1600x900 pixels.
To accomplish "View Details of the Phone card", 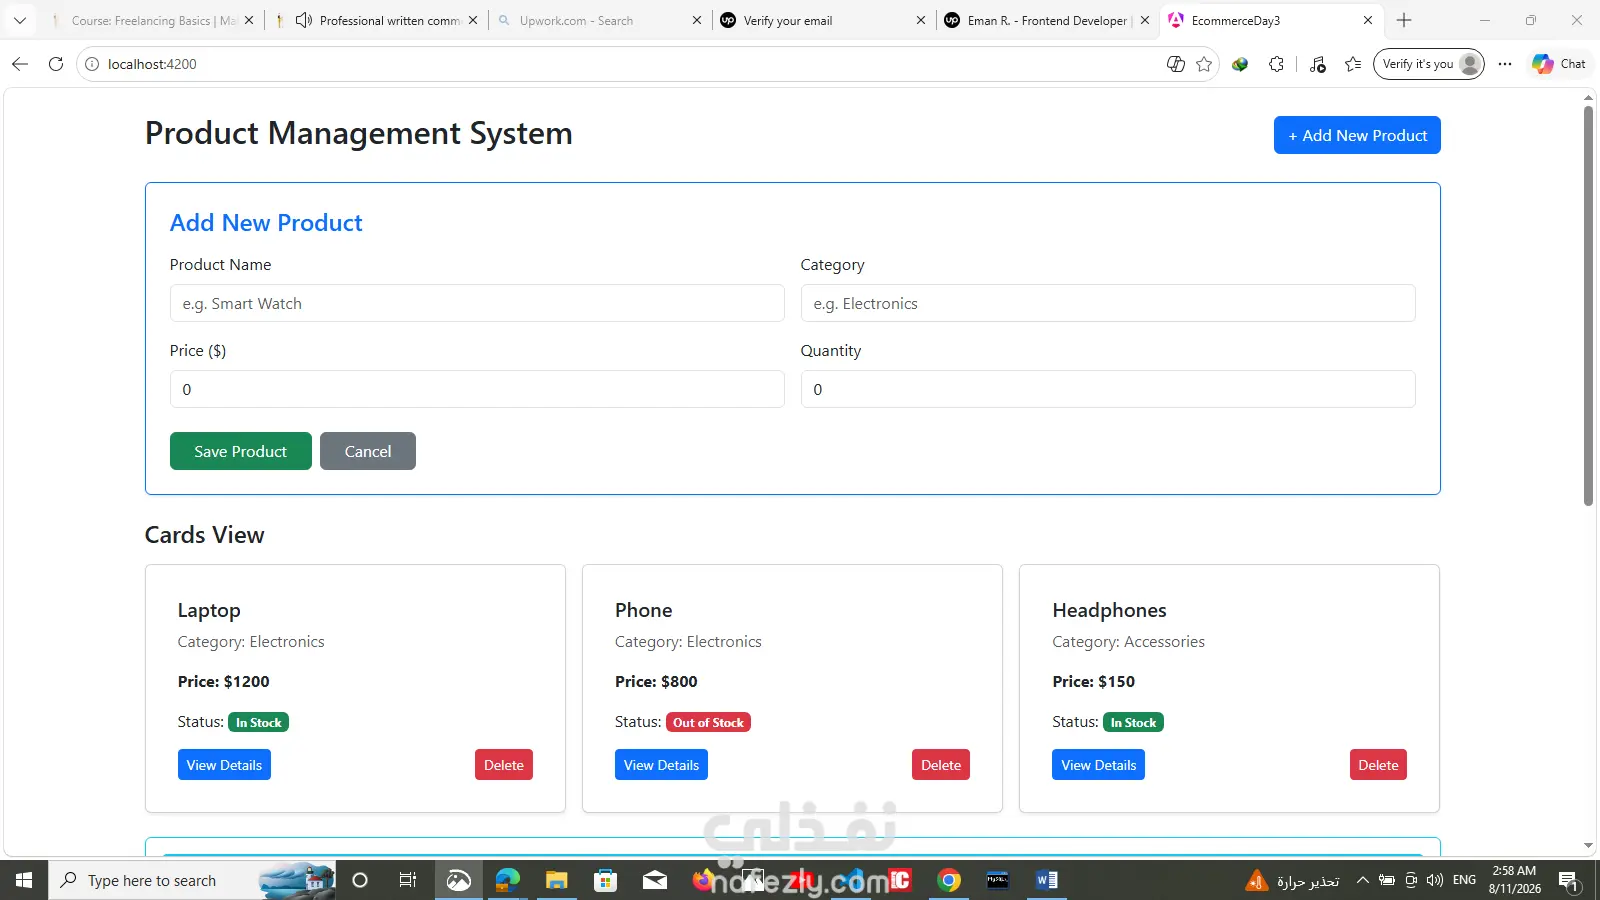I will [661, 765].
